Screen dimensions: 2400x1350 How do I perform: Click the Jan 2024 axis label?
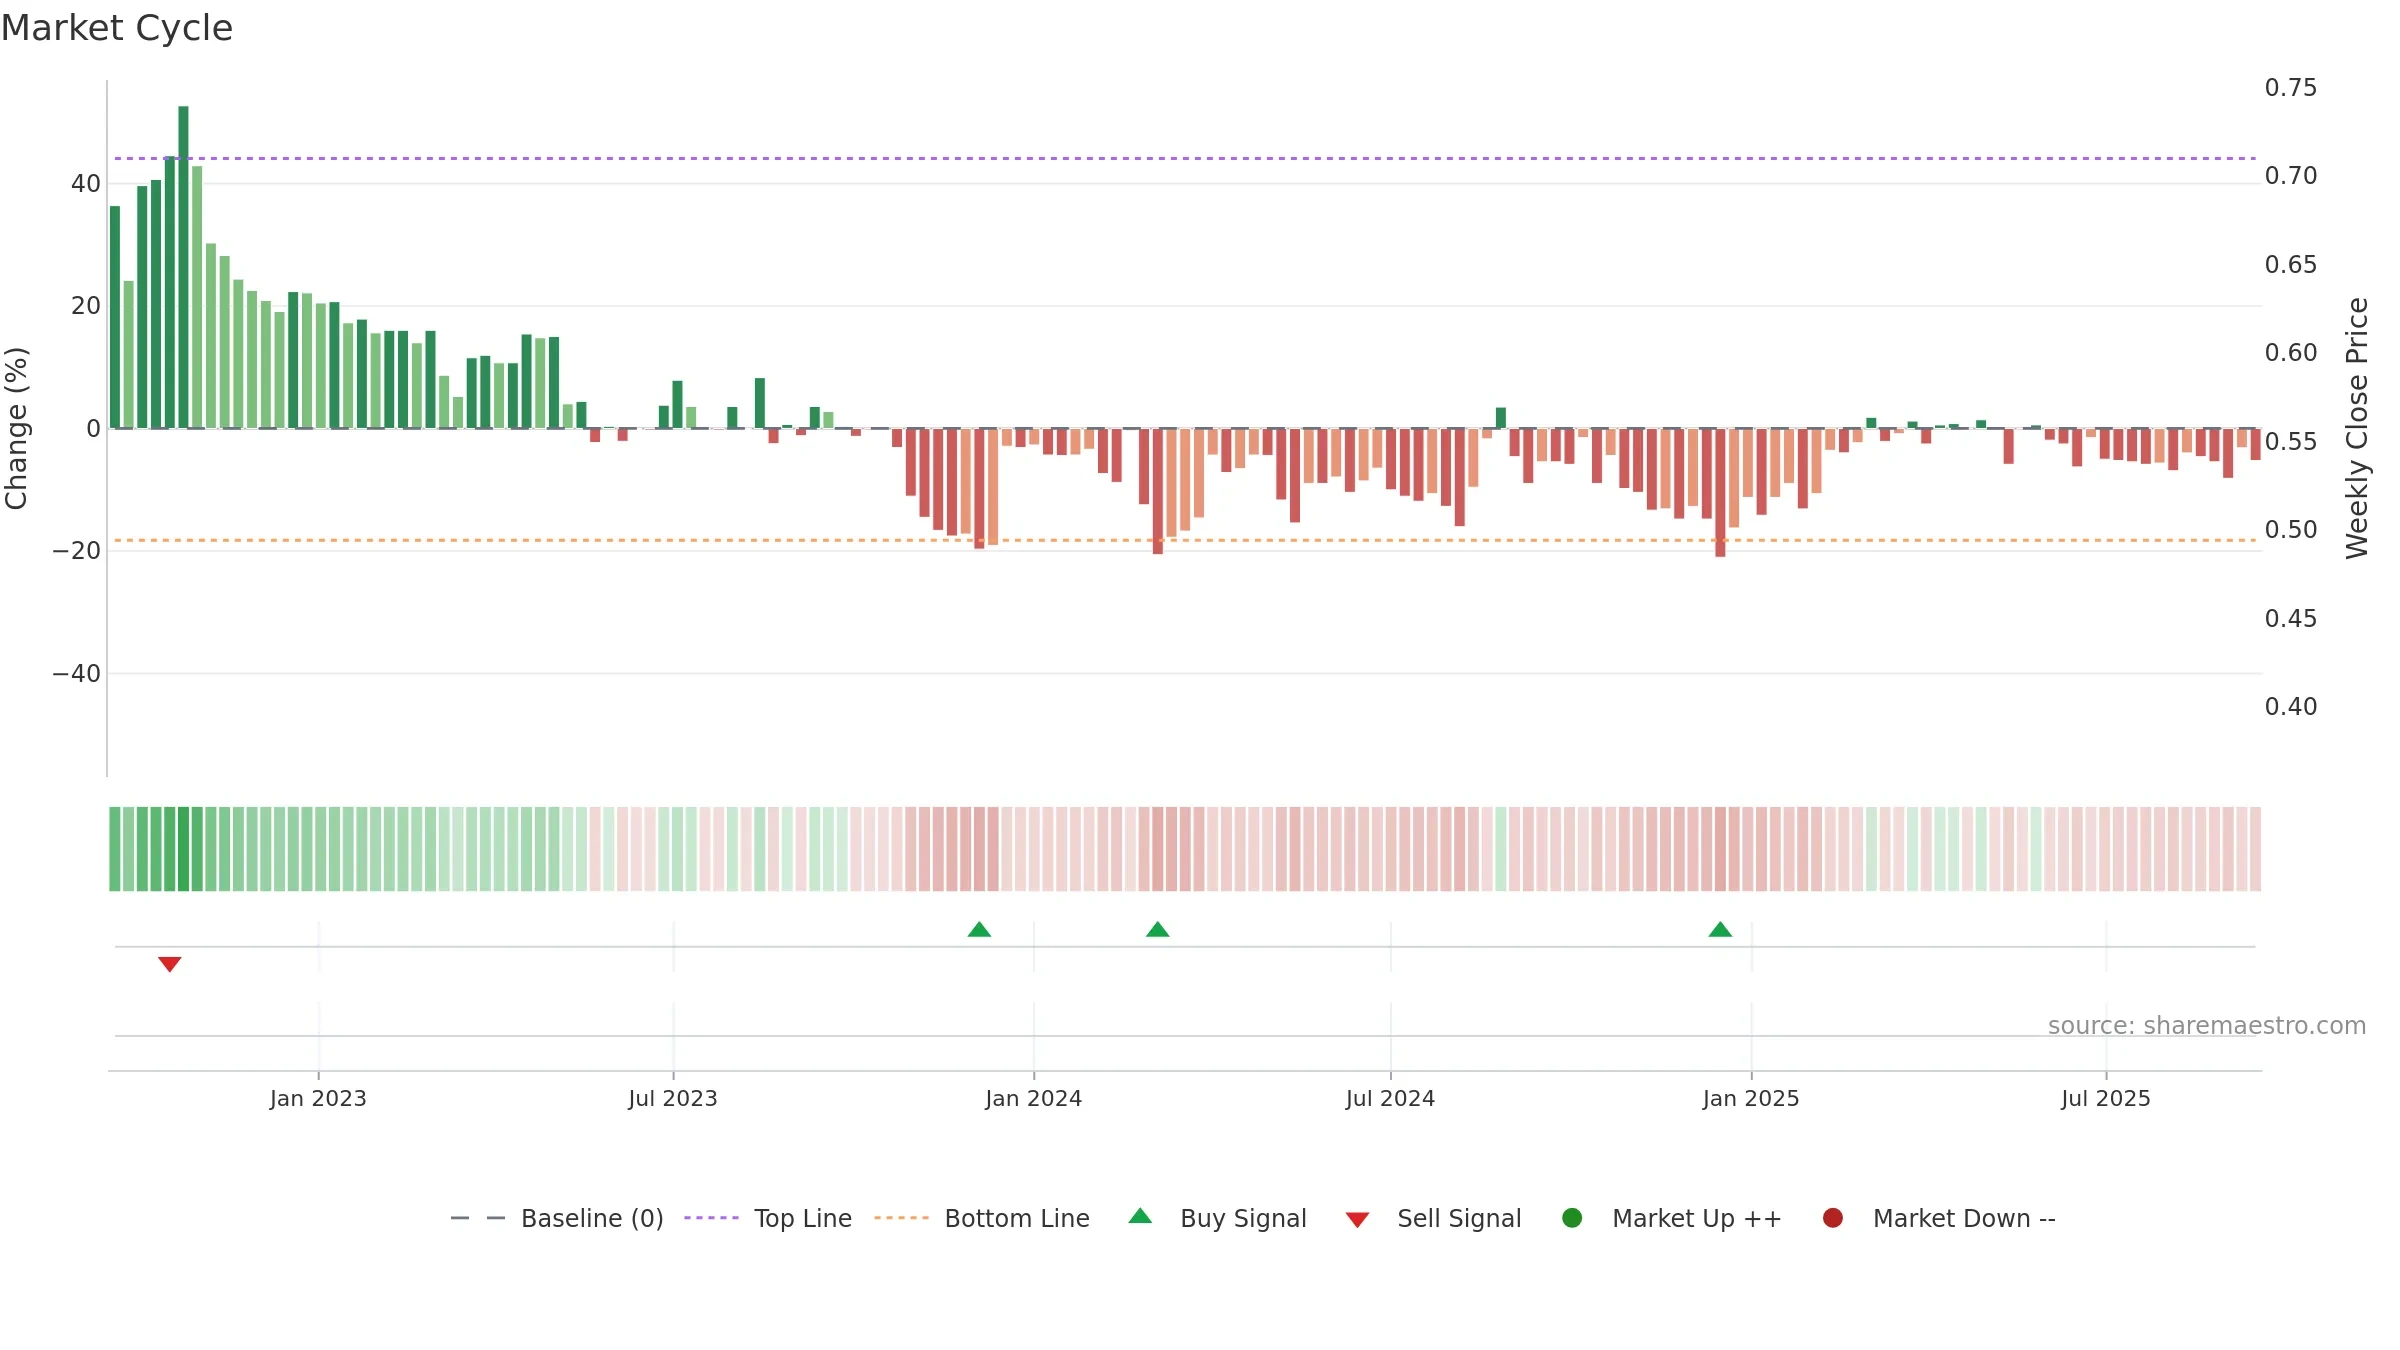coord(1033,1099)
